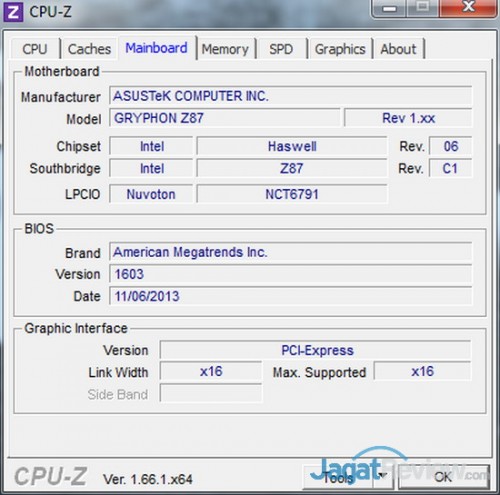Click the CPU-Z window title text
The height and width of the screenshot is (495, 500).
click(50, 12)
